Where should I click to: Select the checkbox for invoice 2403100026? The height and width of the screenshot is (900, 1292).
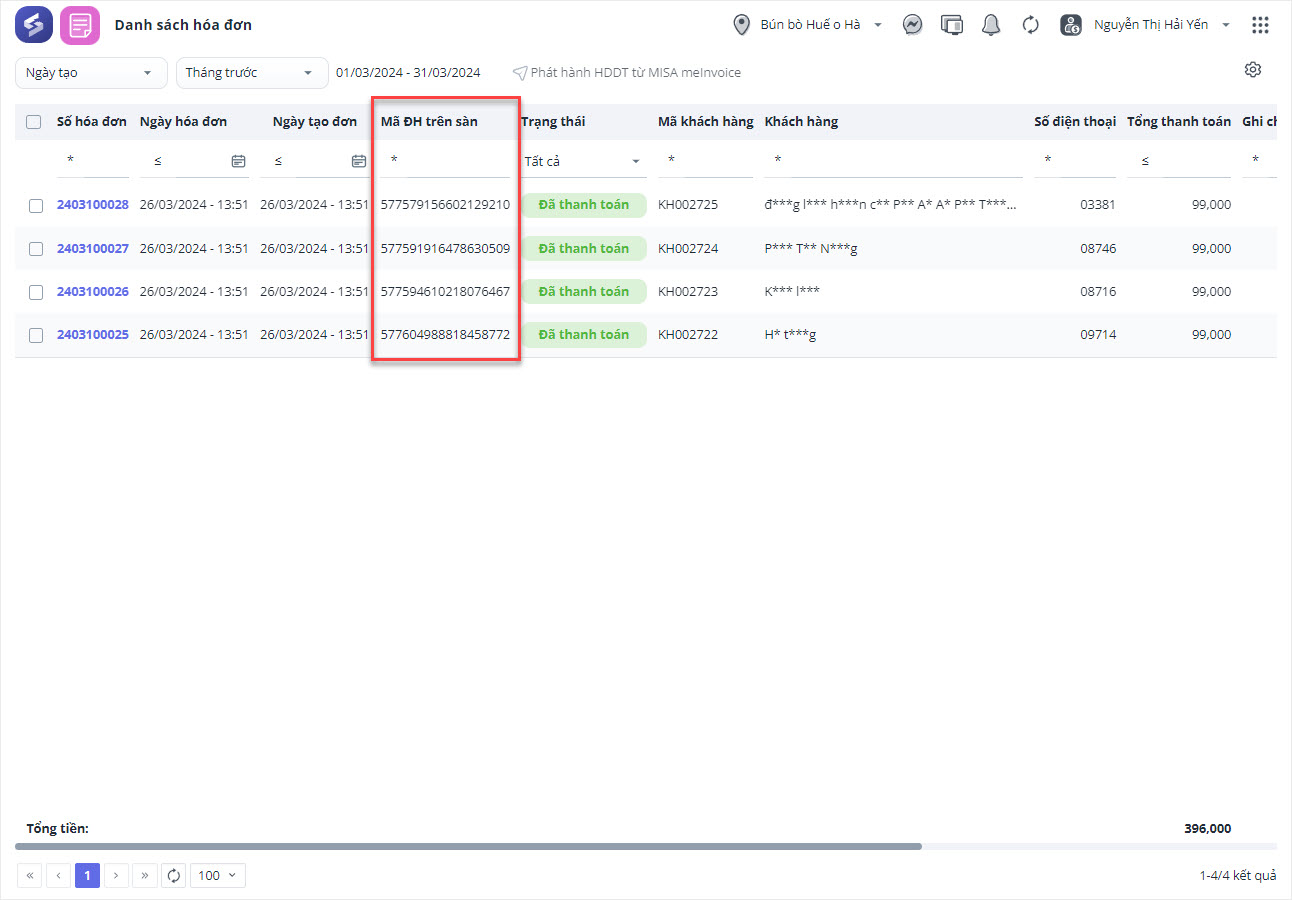tap(36, 292)
